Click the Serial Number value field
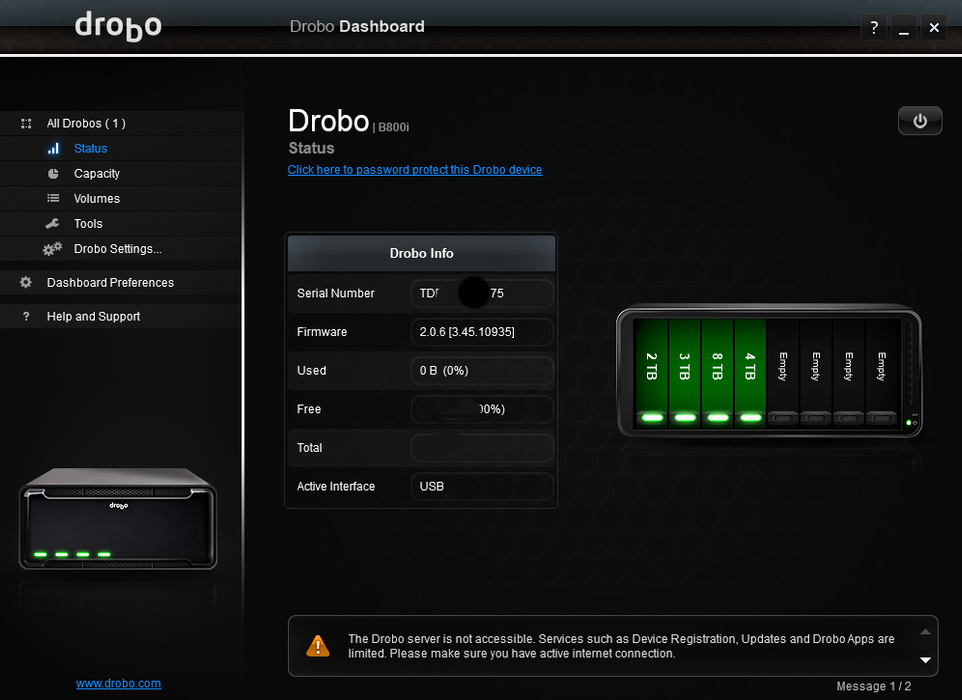Image resolution: width=962 pixels, height=700 pixels. pos(482,293)
